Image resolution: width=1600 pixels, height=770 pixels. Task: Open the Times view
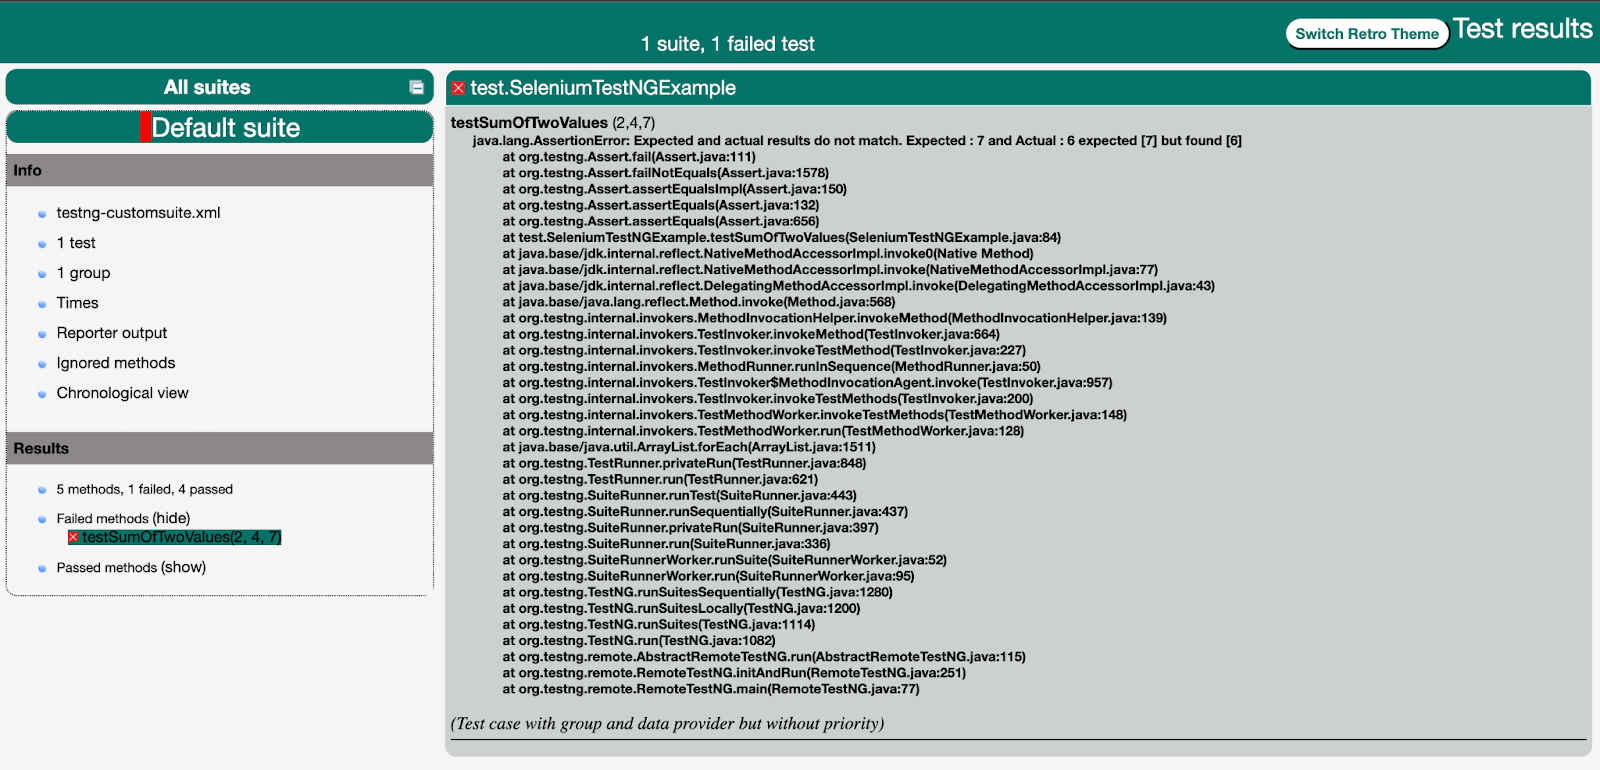(x=77, y=303)
